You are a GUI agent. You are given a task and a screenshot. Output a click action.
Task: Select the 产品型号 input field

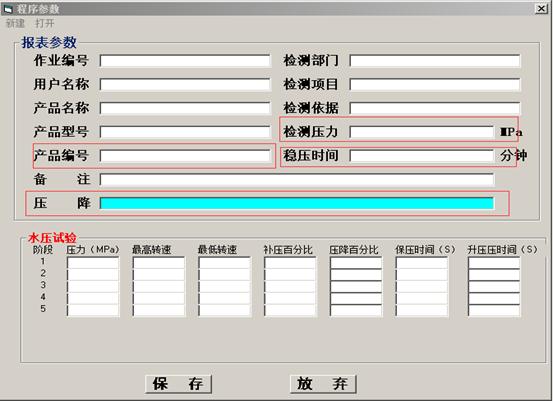tap(185, 132)
